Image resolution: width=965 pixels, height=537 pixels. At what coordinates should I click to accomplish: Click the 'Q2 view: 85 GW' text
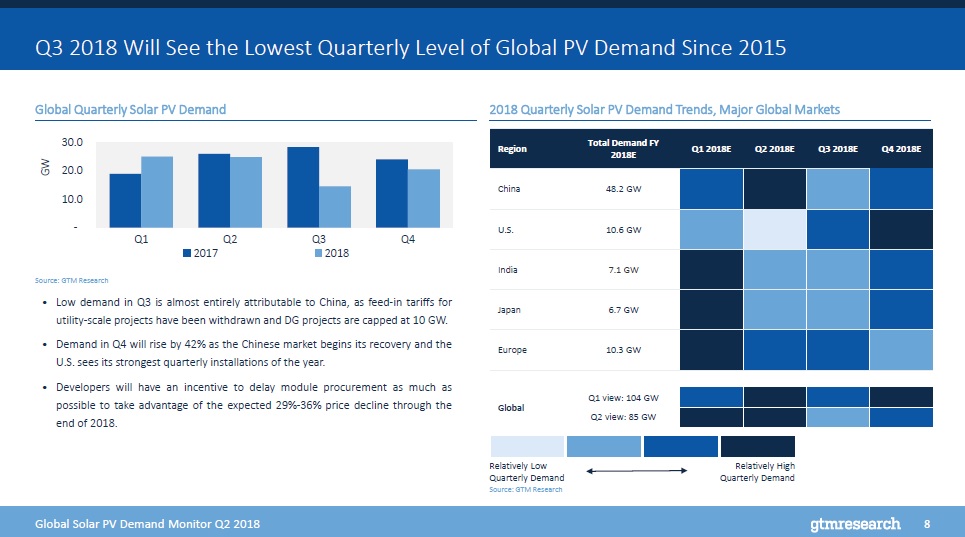pos(623,417)
